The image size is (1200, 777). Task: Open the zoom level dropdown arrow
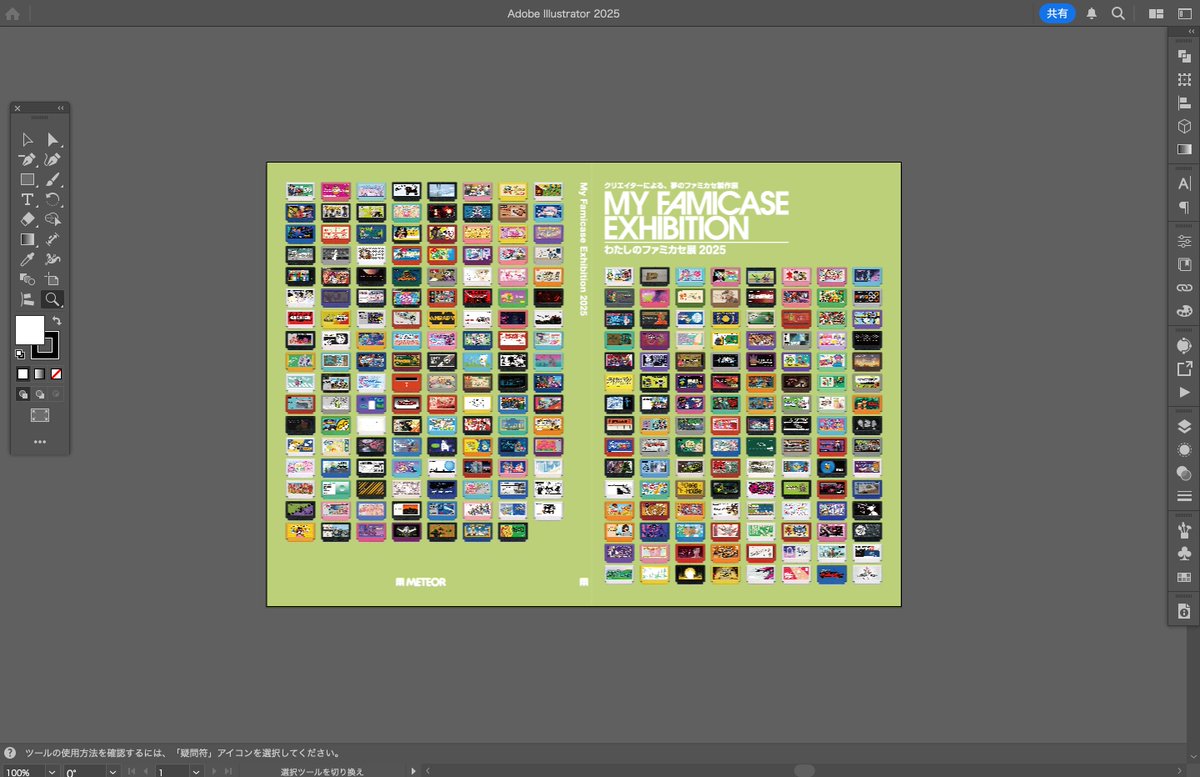50,772
